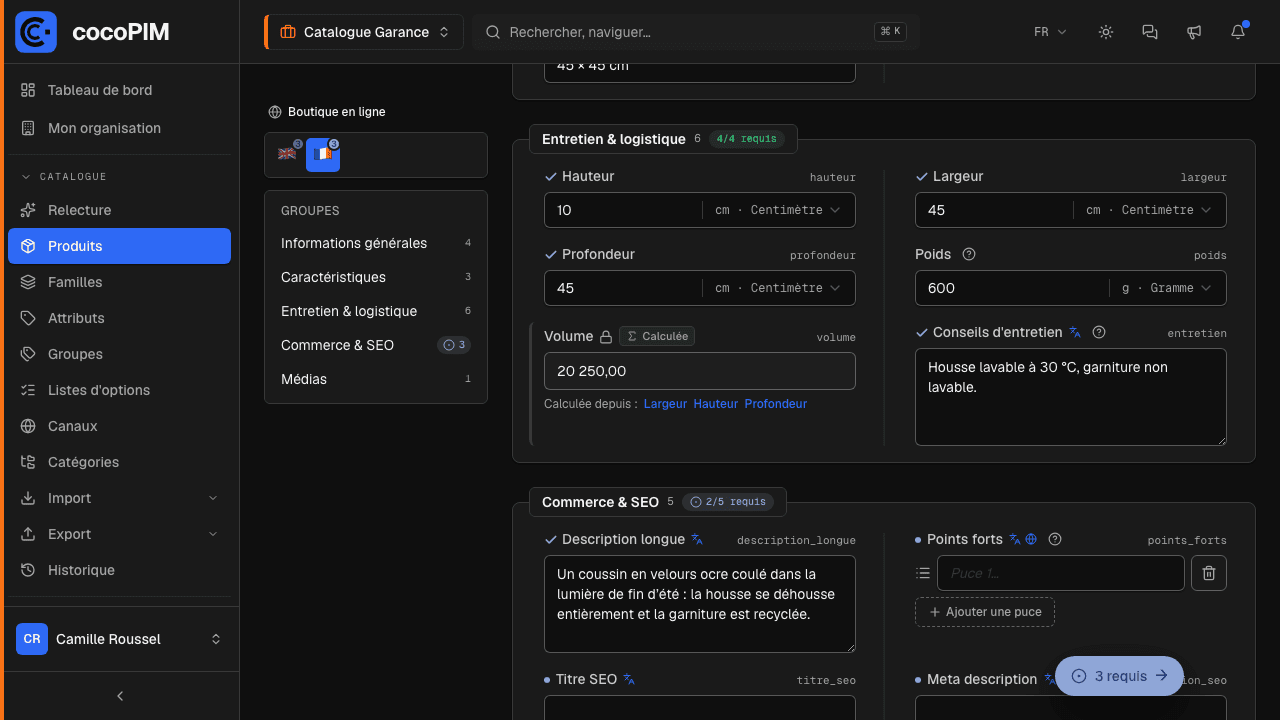This screenshot has height=720, width=1280.
Task: Click the Conseils d'entretien textarea
Action: click(x=1071, y=397)
